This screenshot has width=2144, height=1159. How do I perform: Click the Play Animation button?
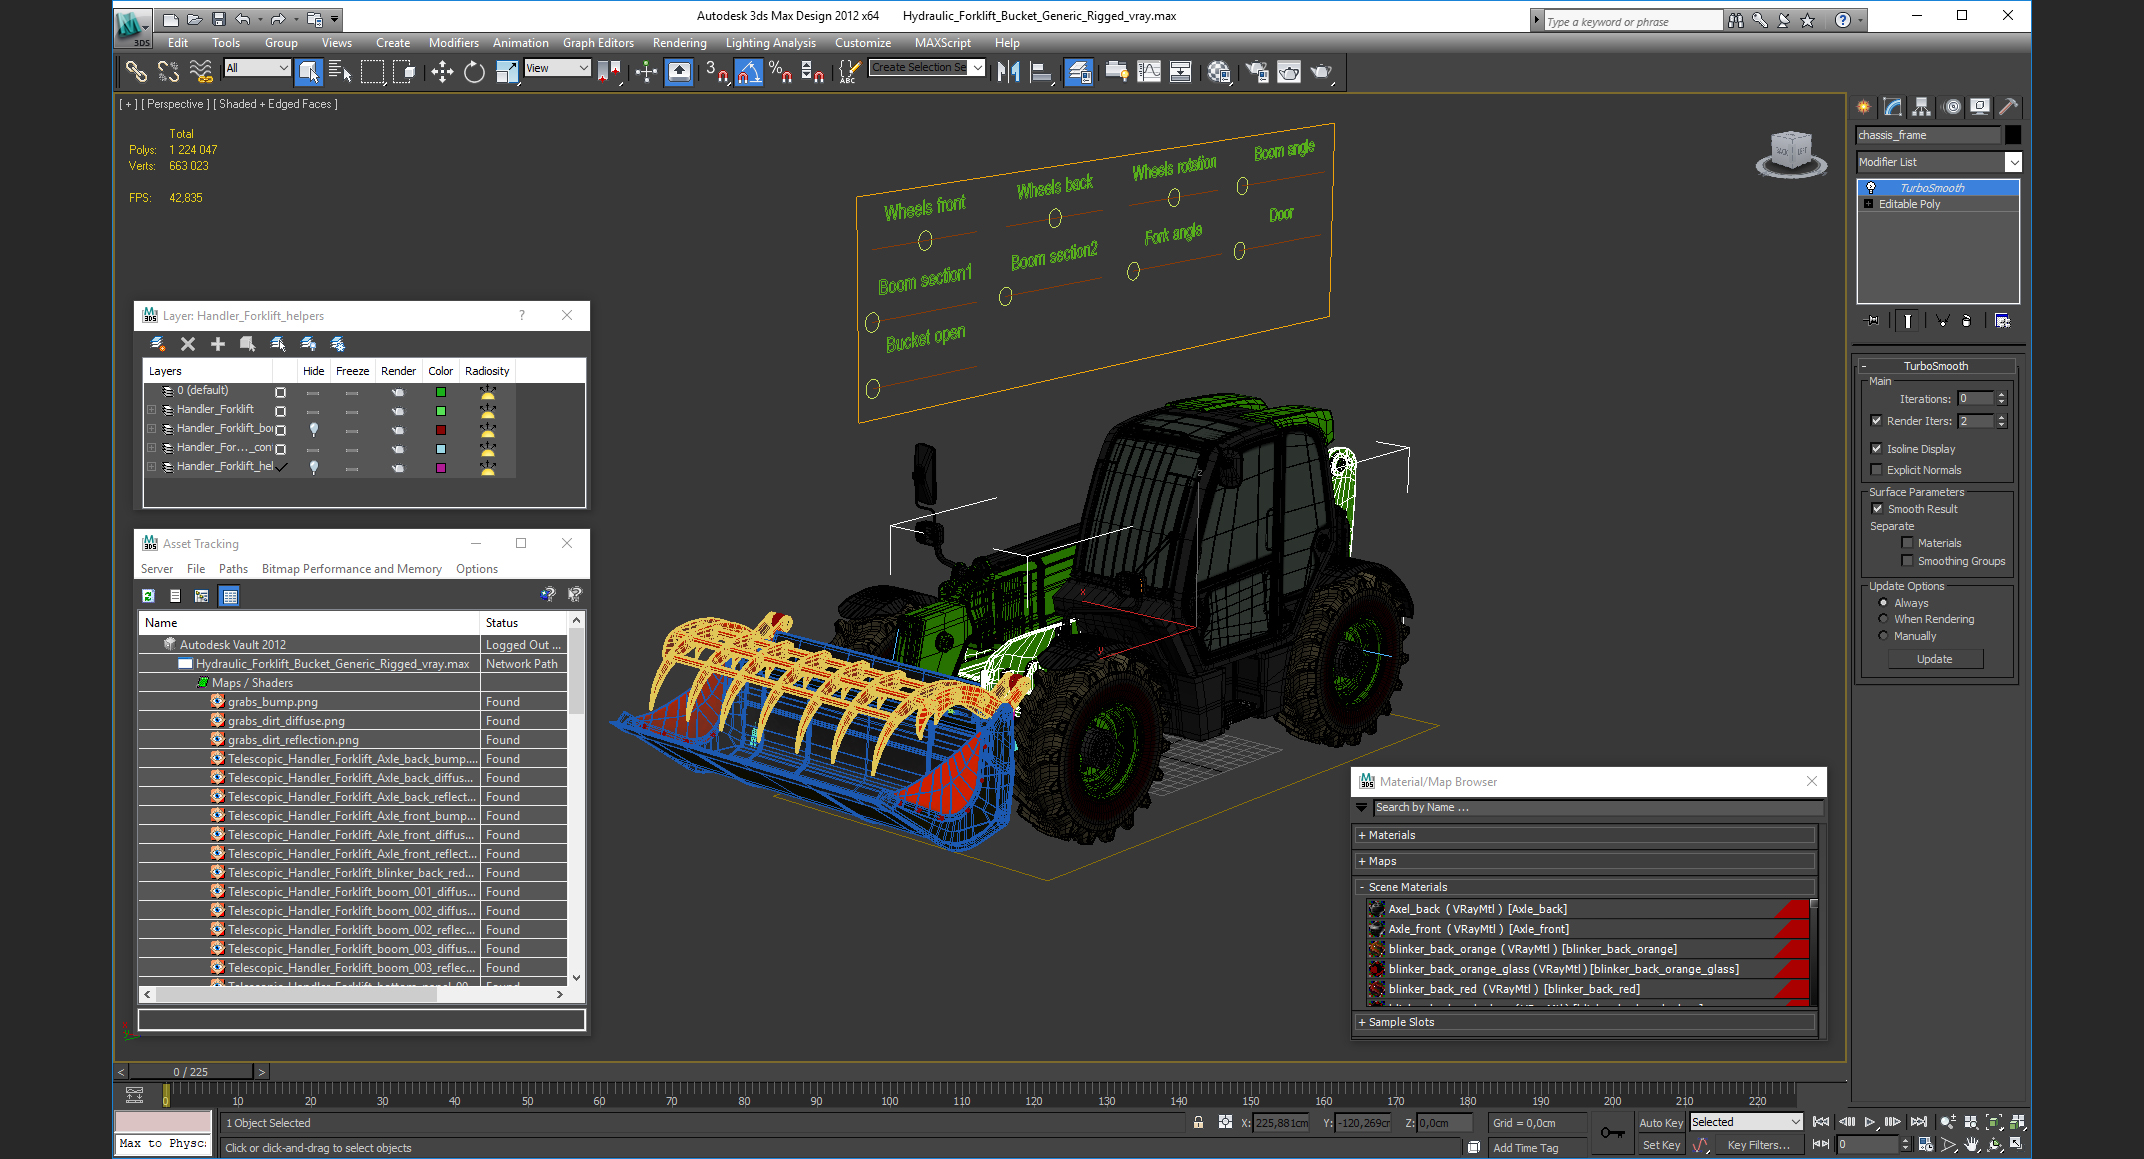[1870, 1122]
